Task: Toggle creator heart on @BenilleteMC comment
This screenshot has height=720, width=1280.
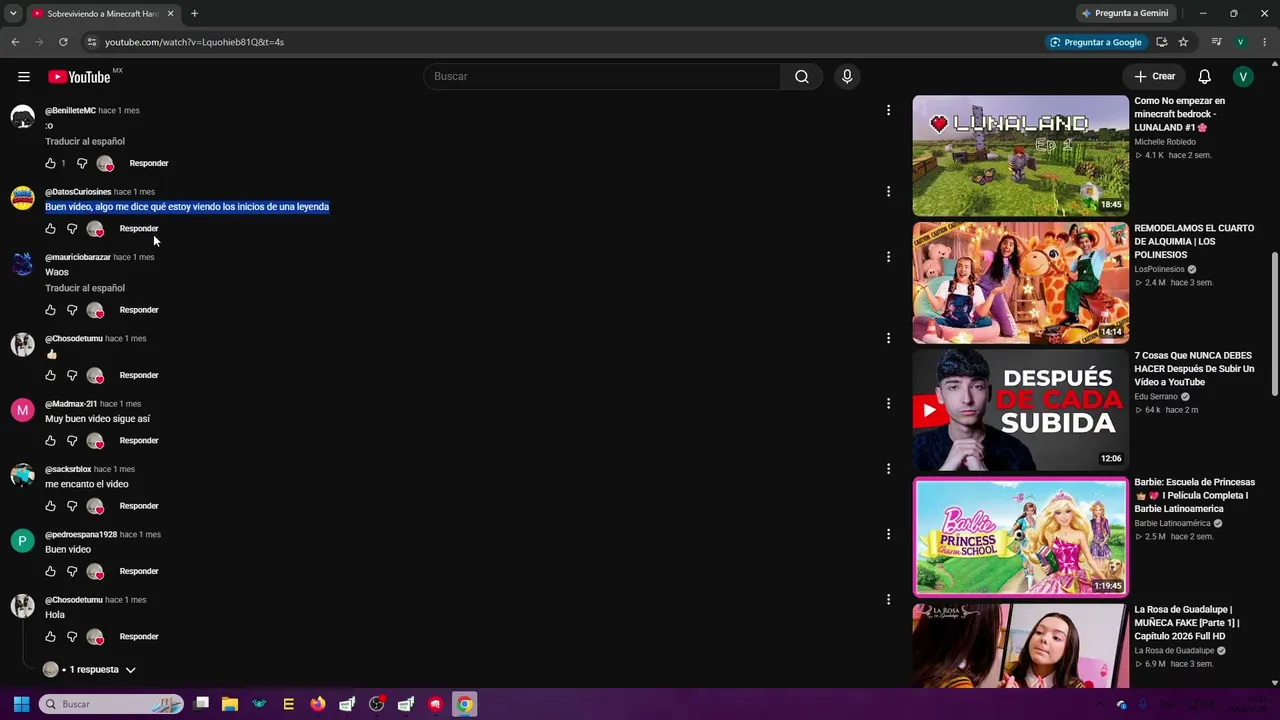Action: click(105, 163)
